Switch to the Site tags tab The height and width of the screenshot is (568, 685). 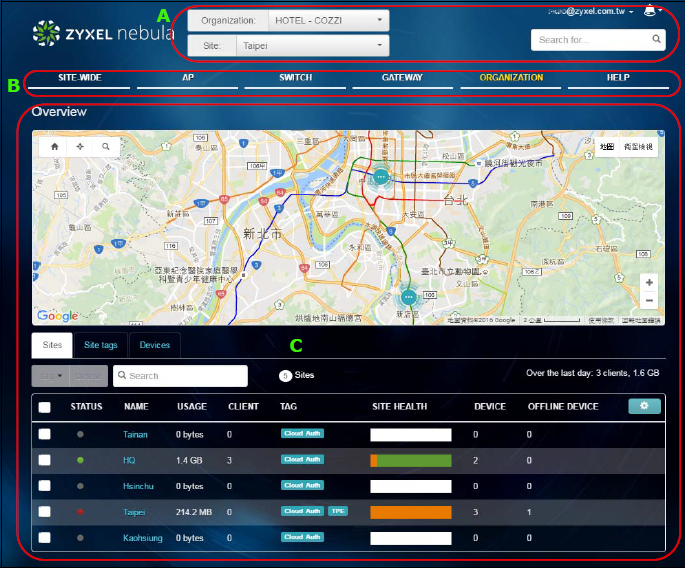tap(101, 345)
